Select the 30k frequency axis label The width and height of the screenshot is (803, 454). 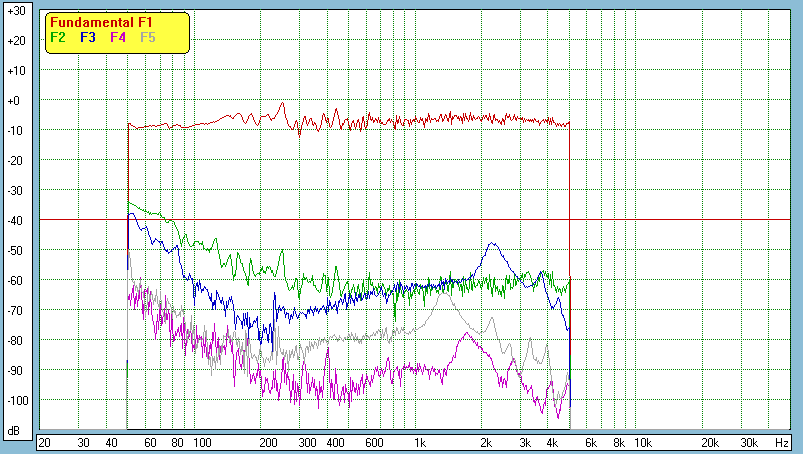click(749, 442)
